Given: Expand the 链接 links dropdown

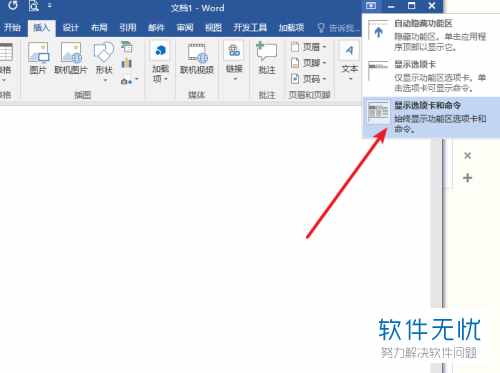Looking at the screenshot, I should coord(234,62).
